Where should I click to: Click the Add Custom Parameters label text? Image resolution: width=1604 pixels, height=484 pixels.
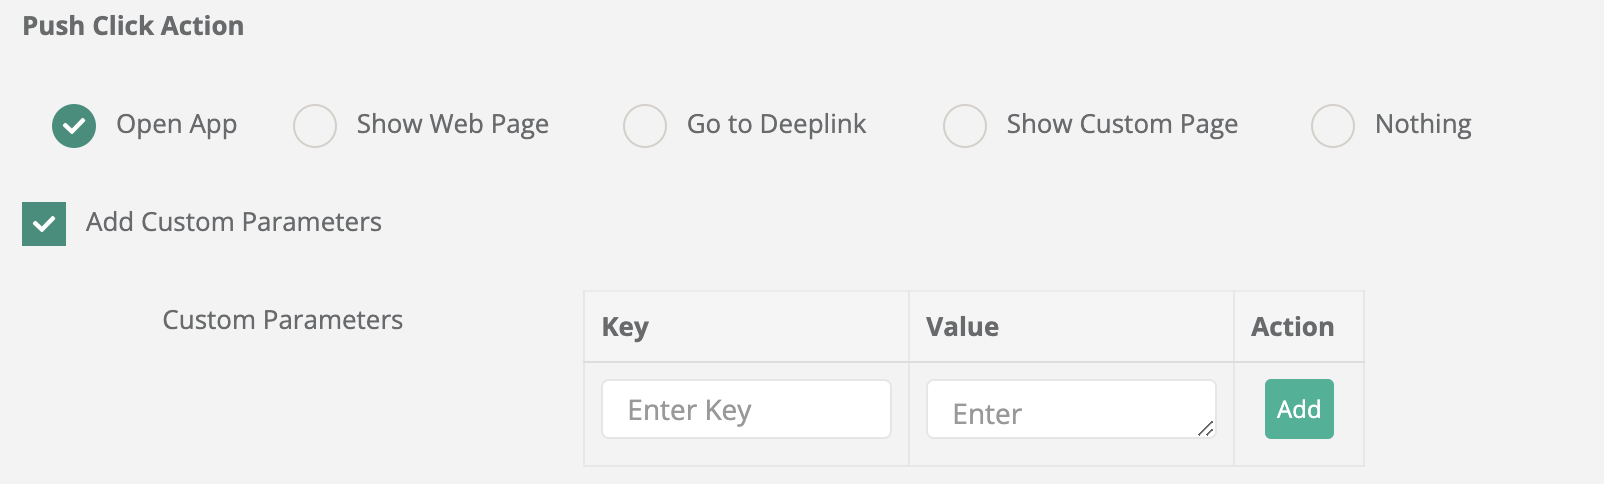[x=234, y=222]
